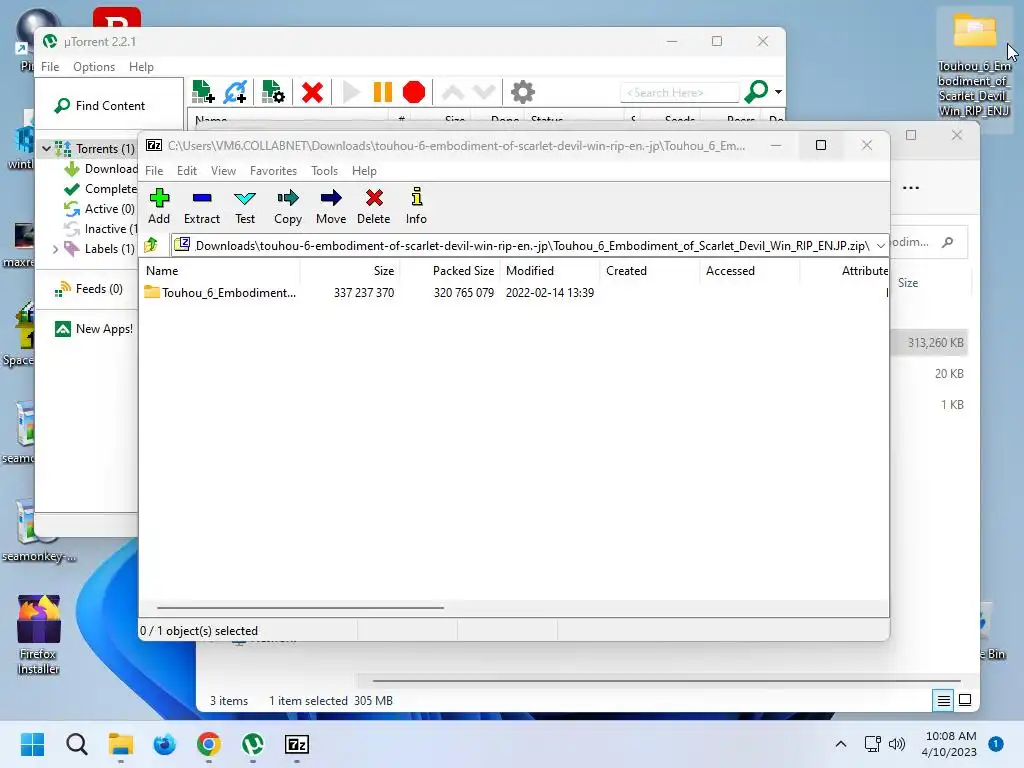1024x768 pixels.
Task: Open the 7-Zip Help menu
Action: 364,170
